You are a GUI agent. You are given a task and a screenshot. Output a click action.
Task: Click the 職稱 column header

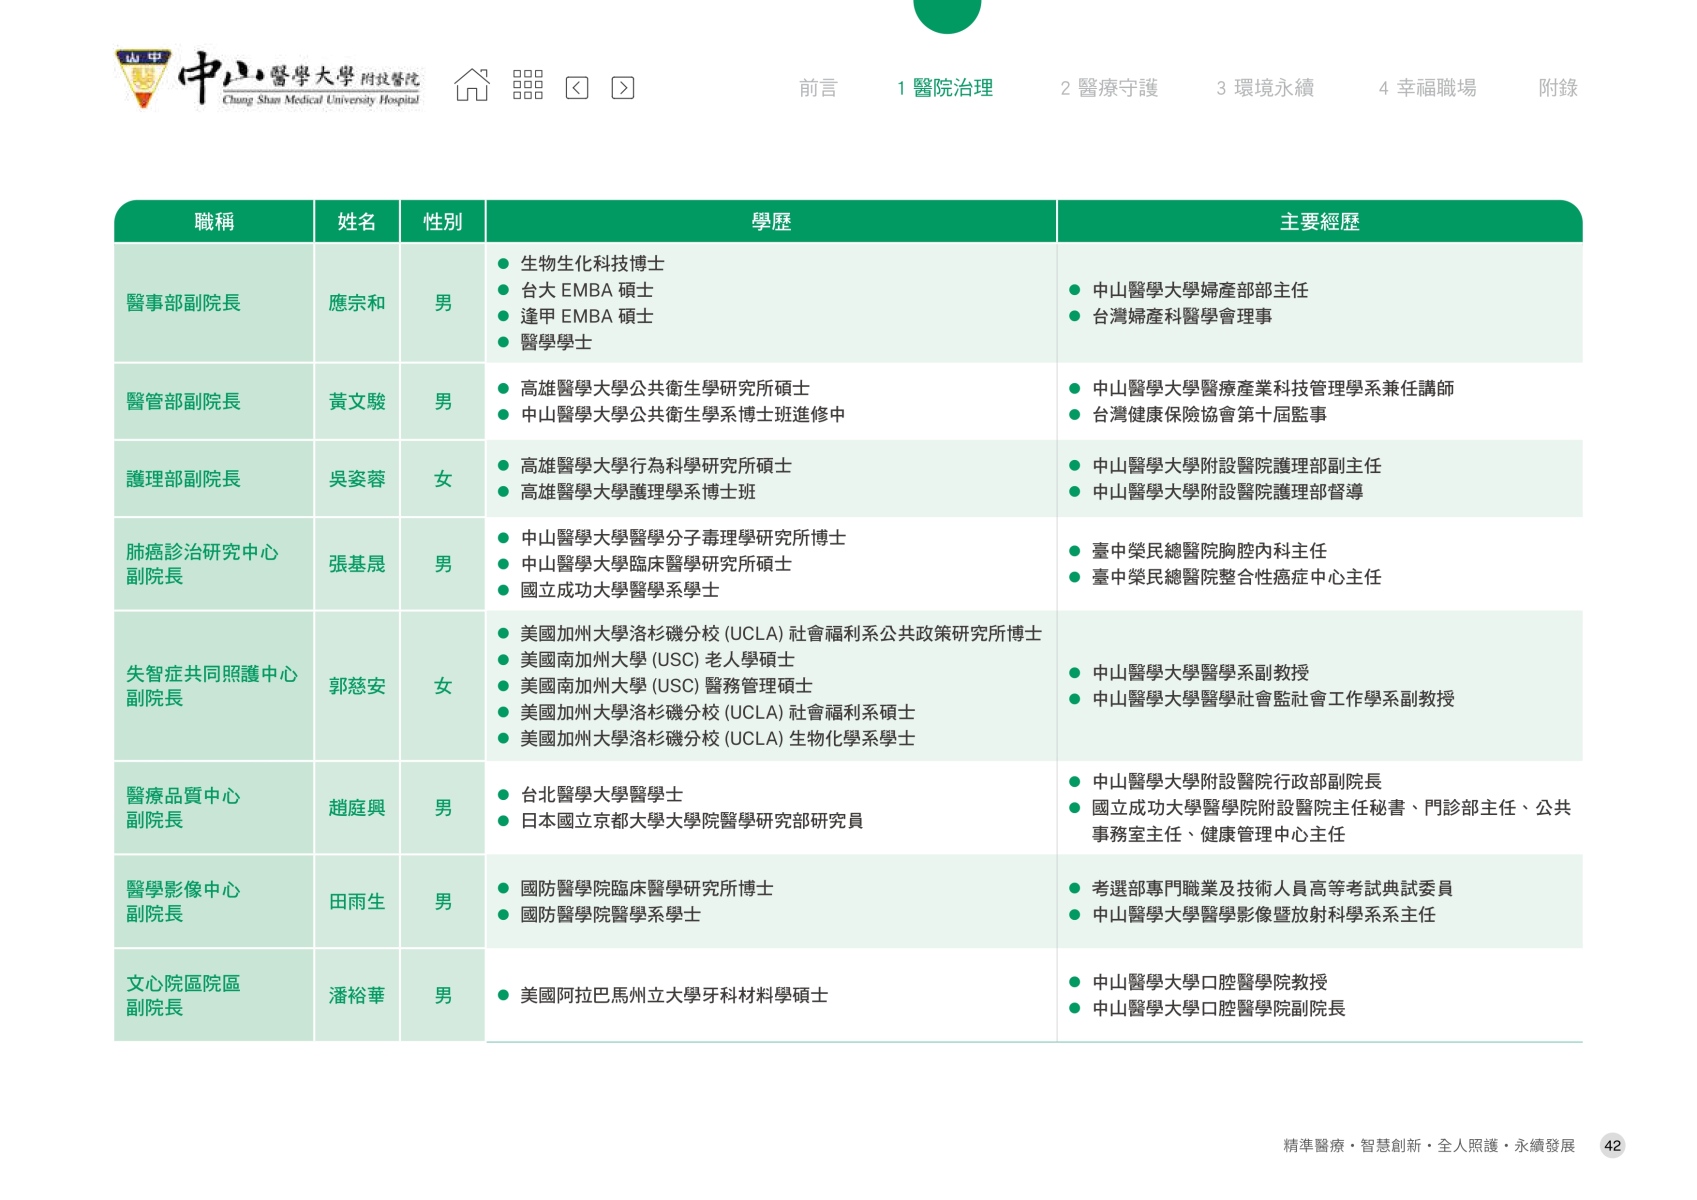[x=214, y=222]
